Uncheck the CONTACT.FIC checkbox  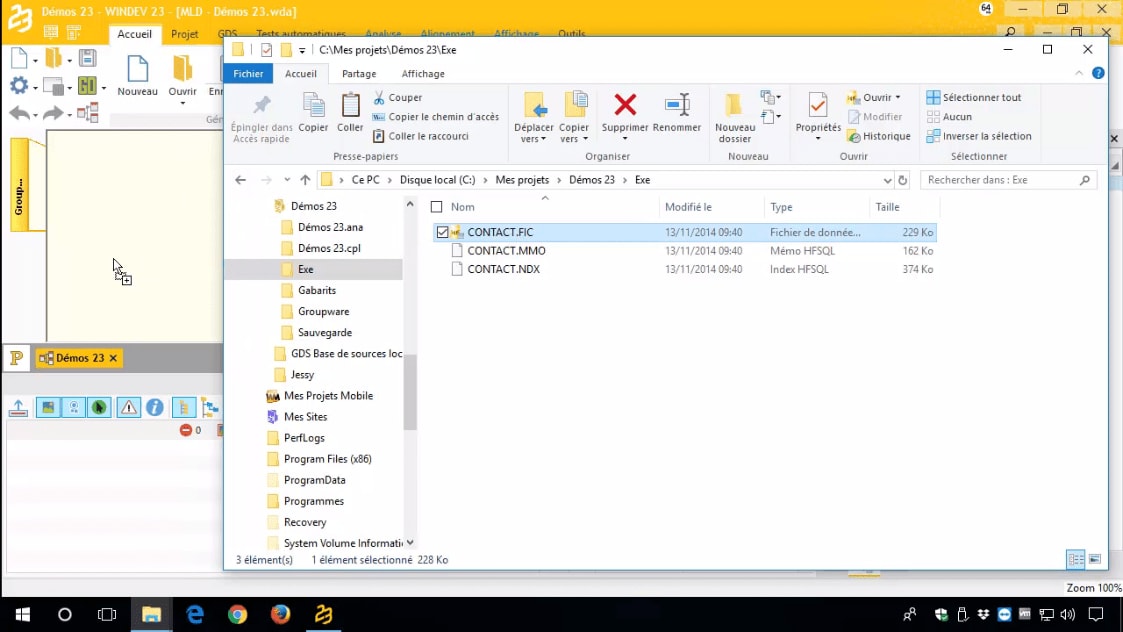tap(442, 232)
